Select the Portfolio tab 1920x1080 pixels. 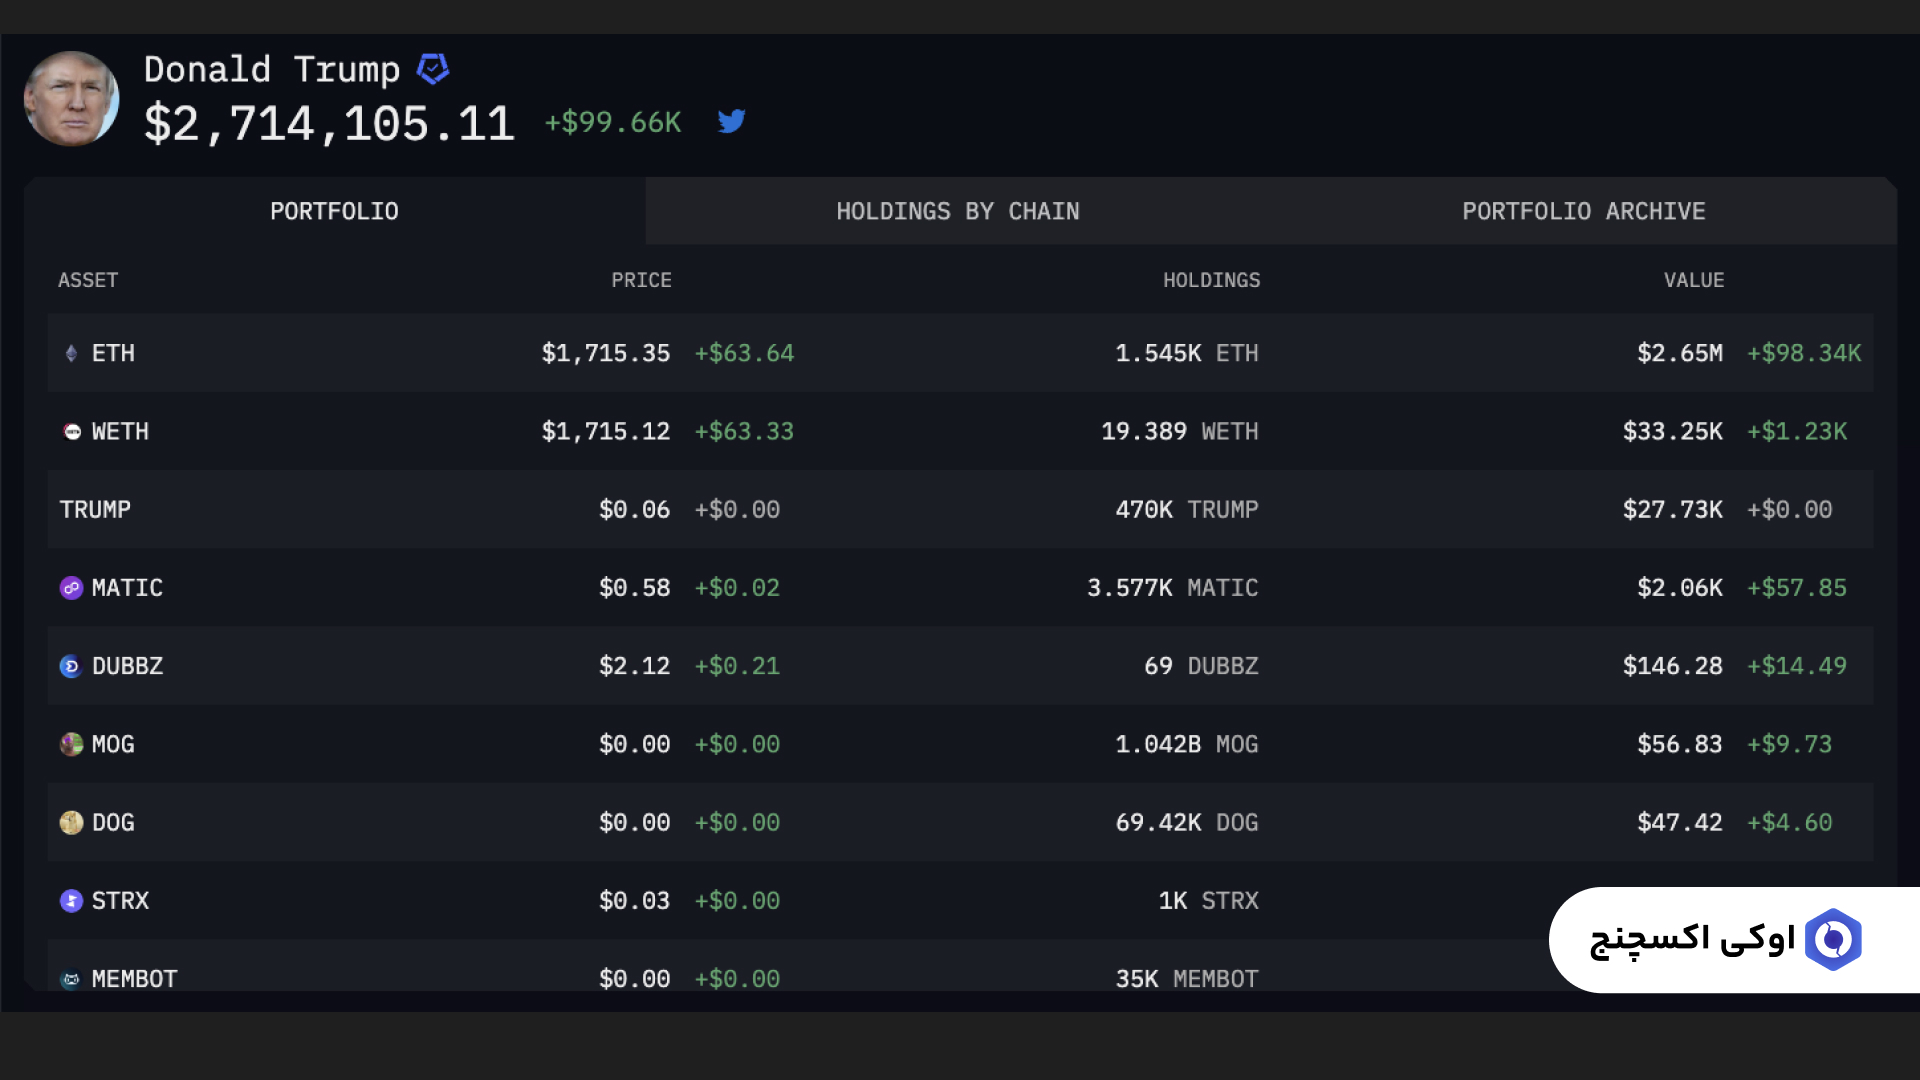[334, 211]
